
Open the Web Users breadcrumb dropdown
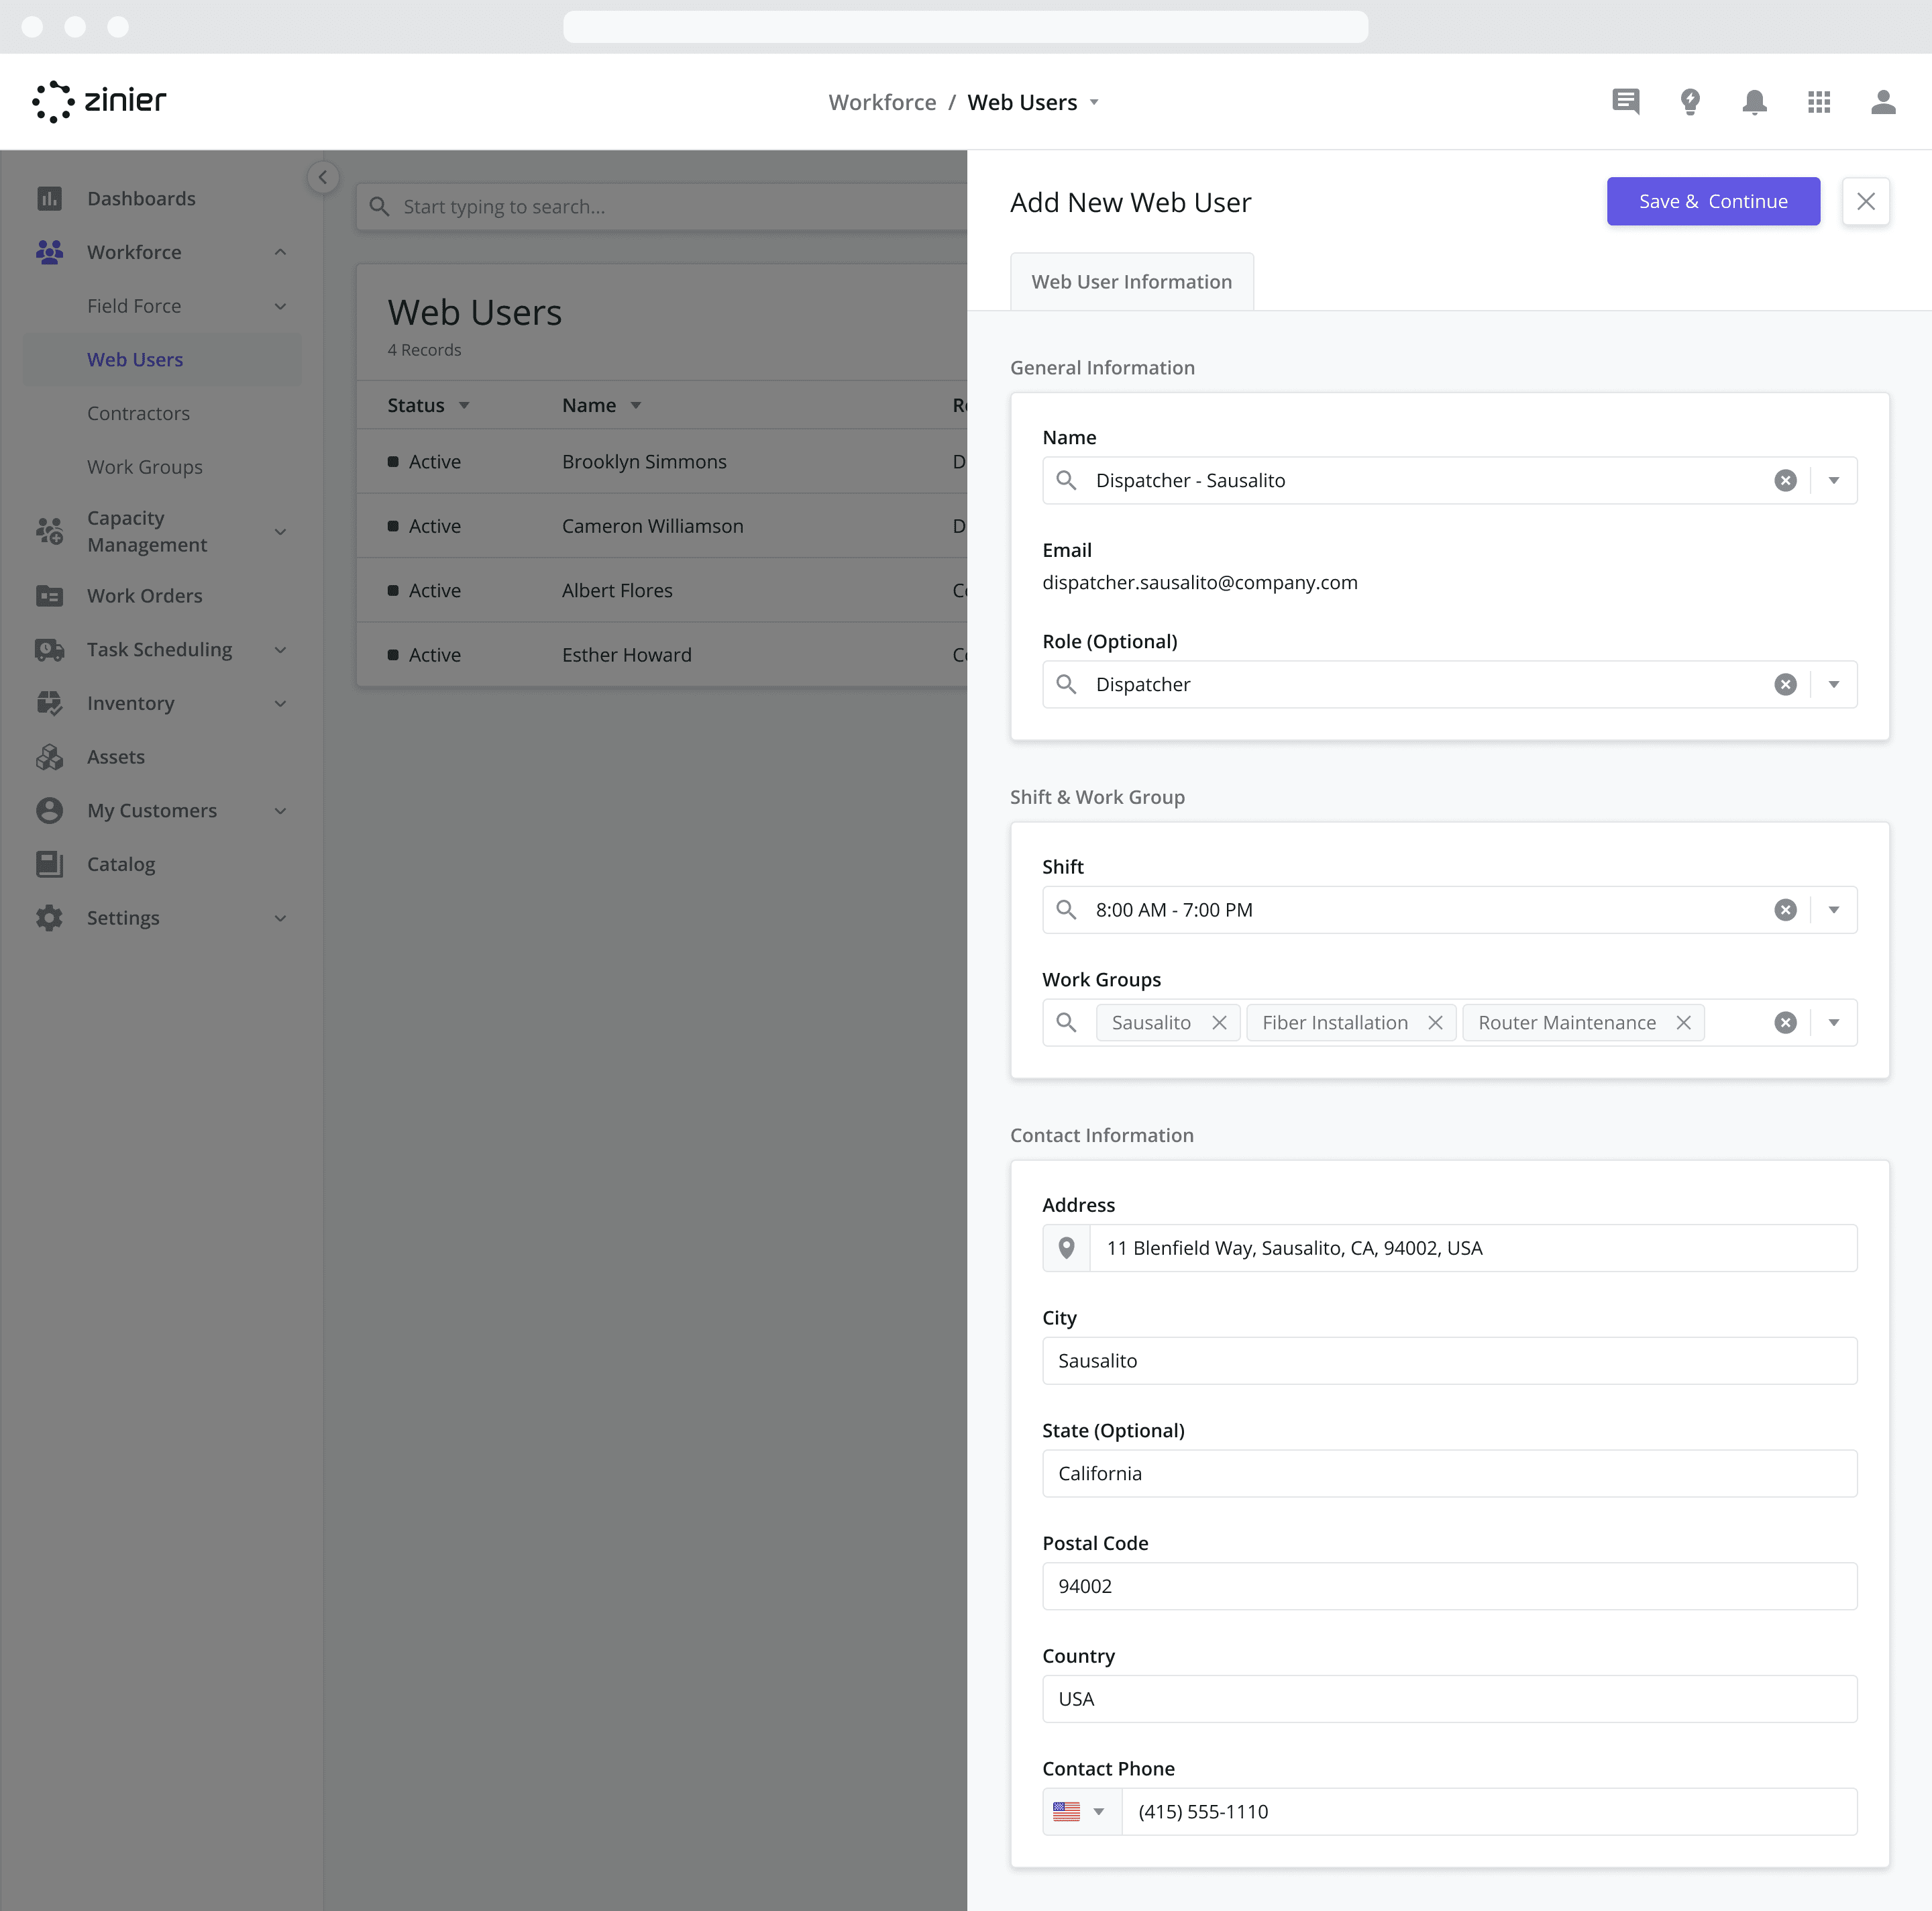(1094, 102)
